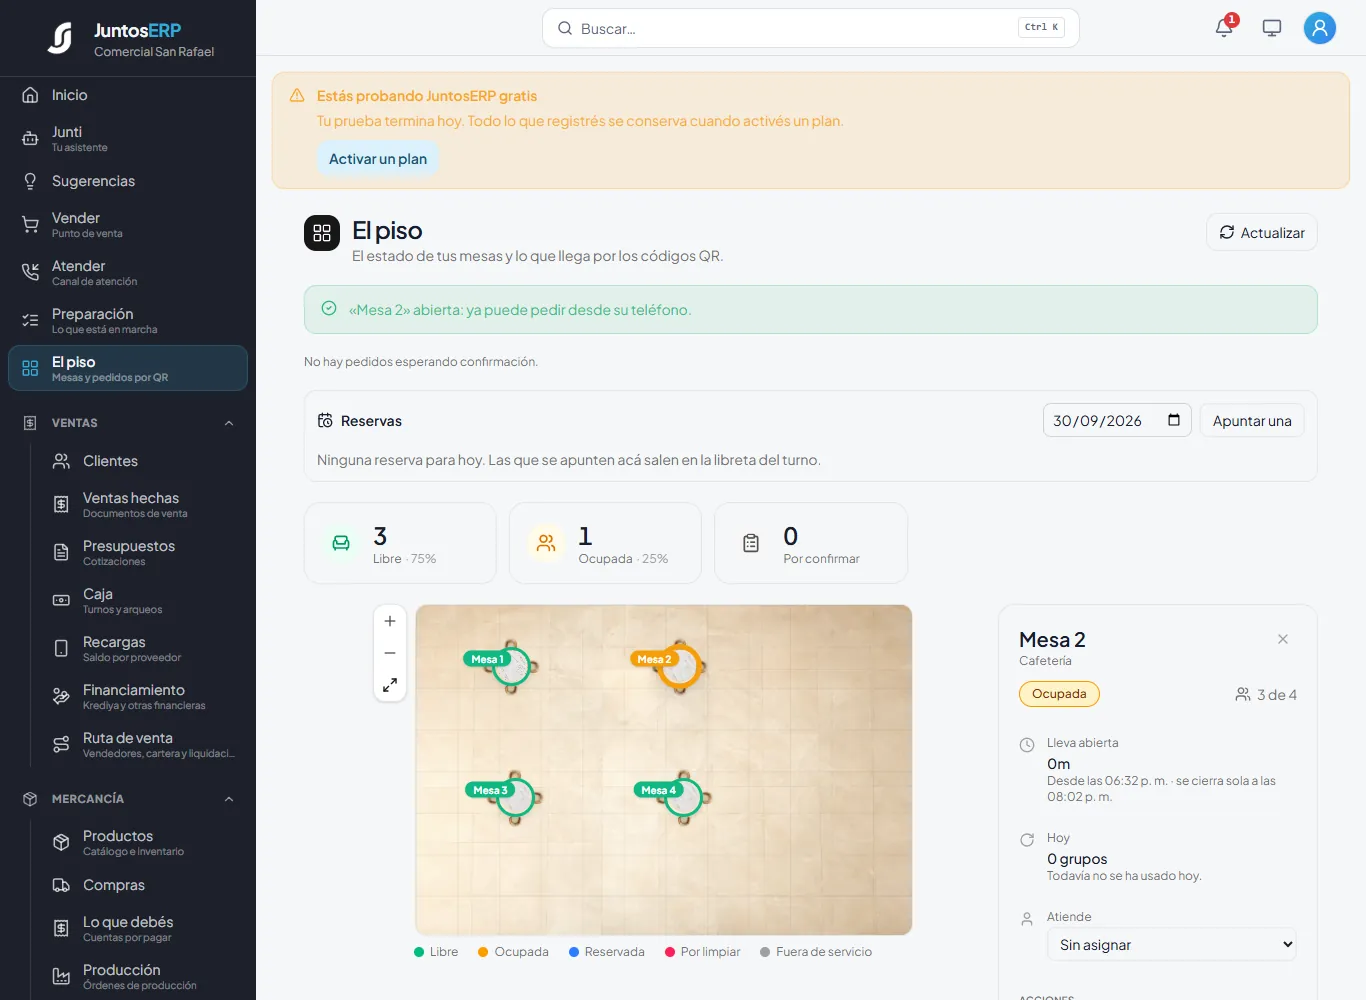Open the Atiende dropdown
Viewport: 1366px width, 1000px height.
[x=1172, y=945]
